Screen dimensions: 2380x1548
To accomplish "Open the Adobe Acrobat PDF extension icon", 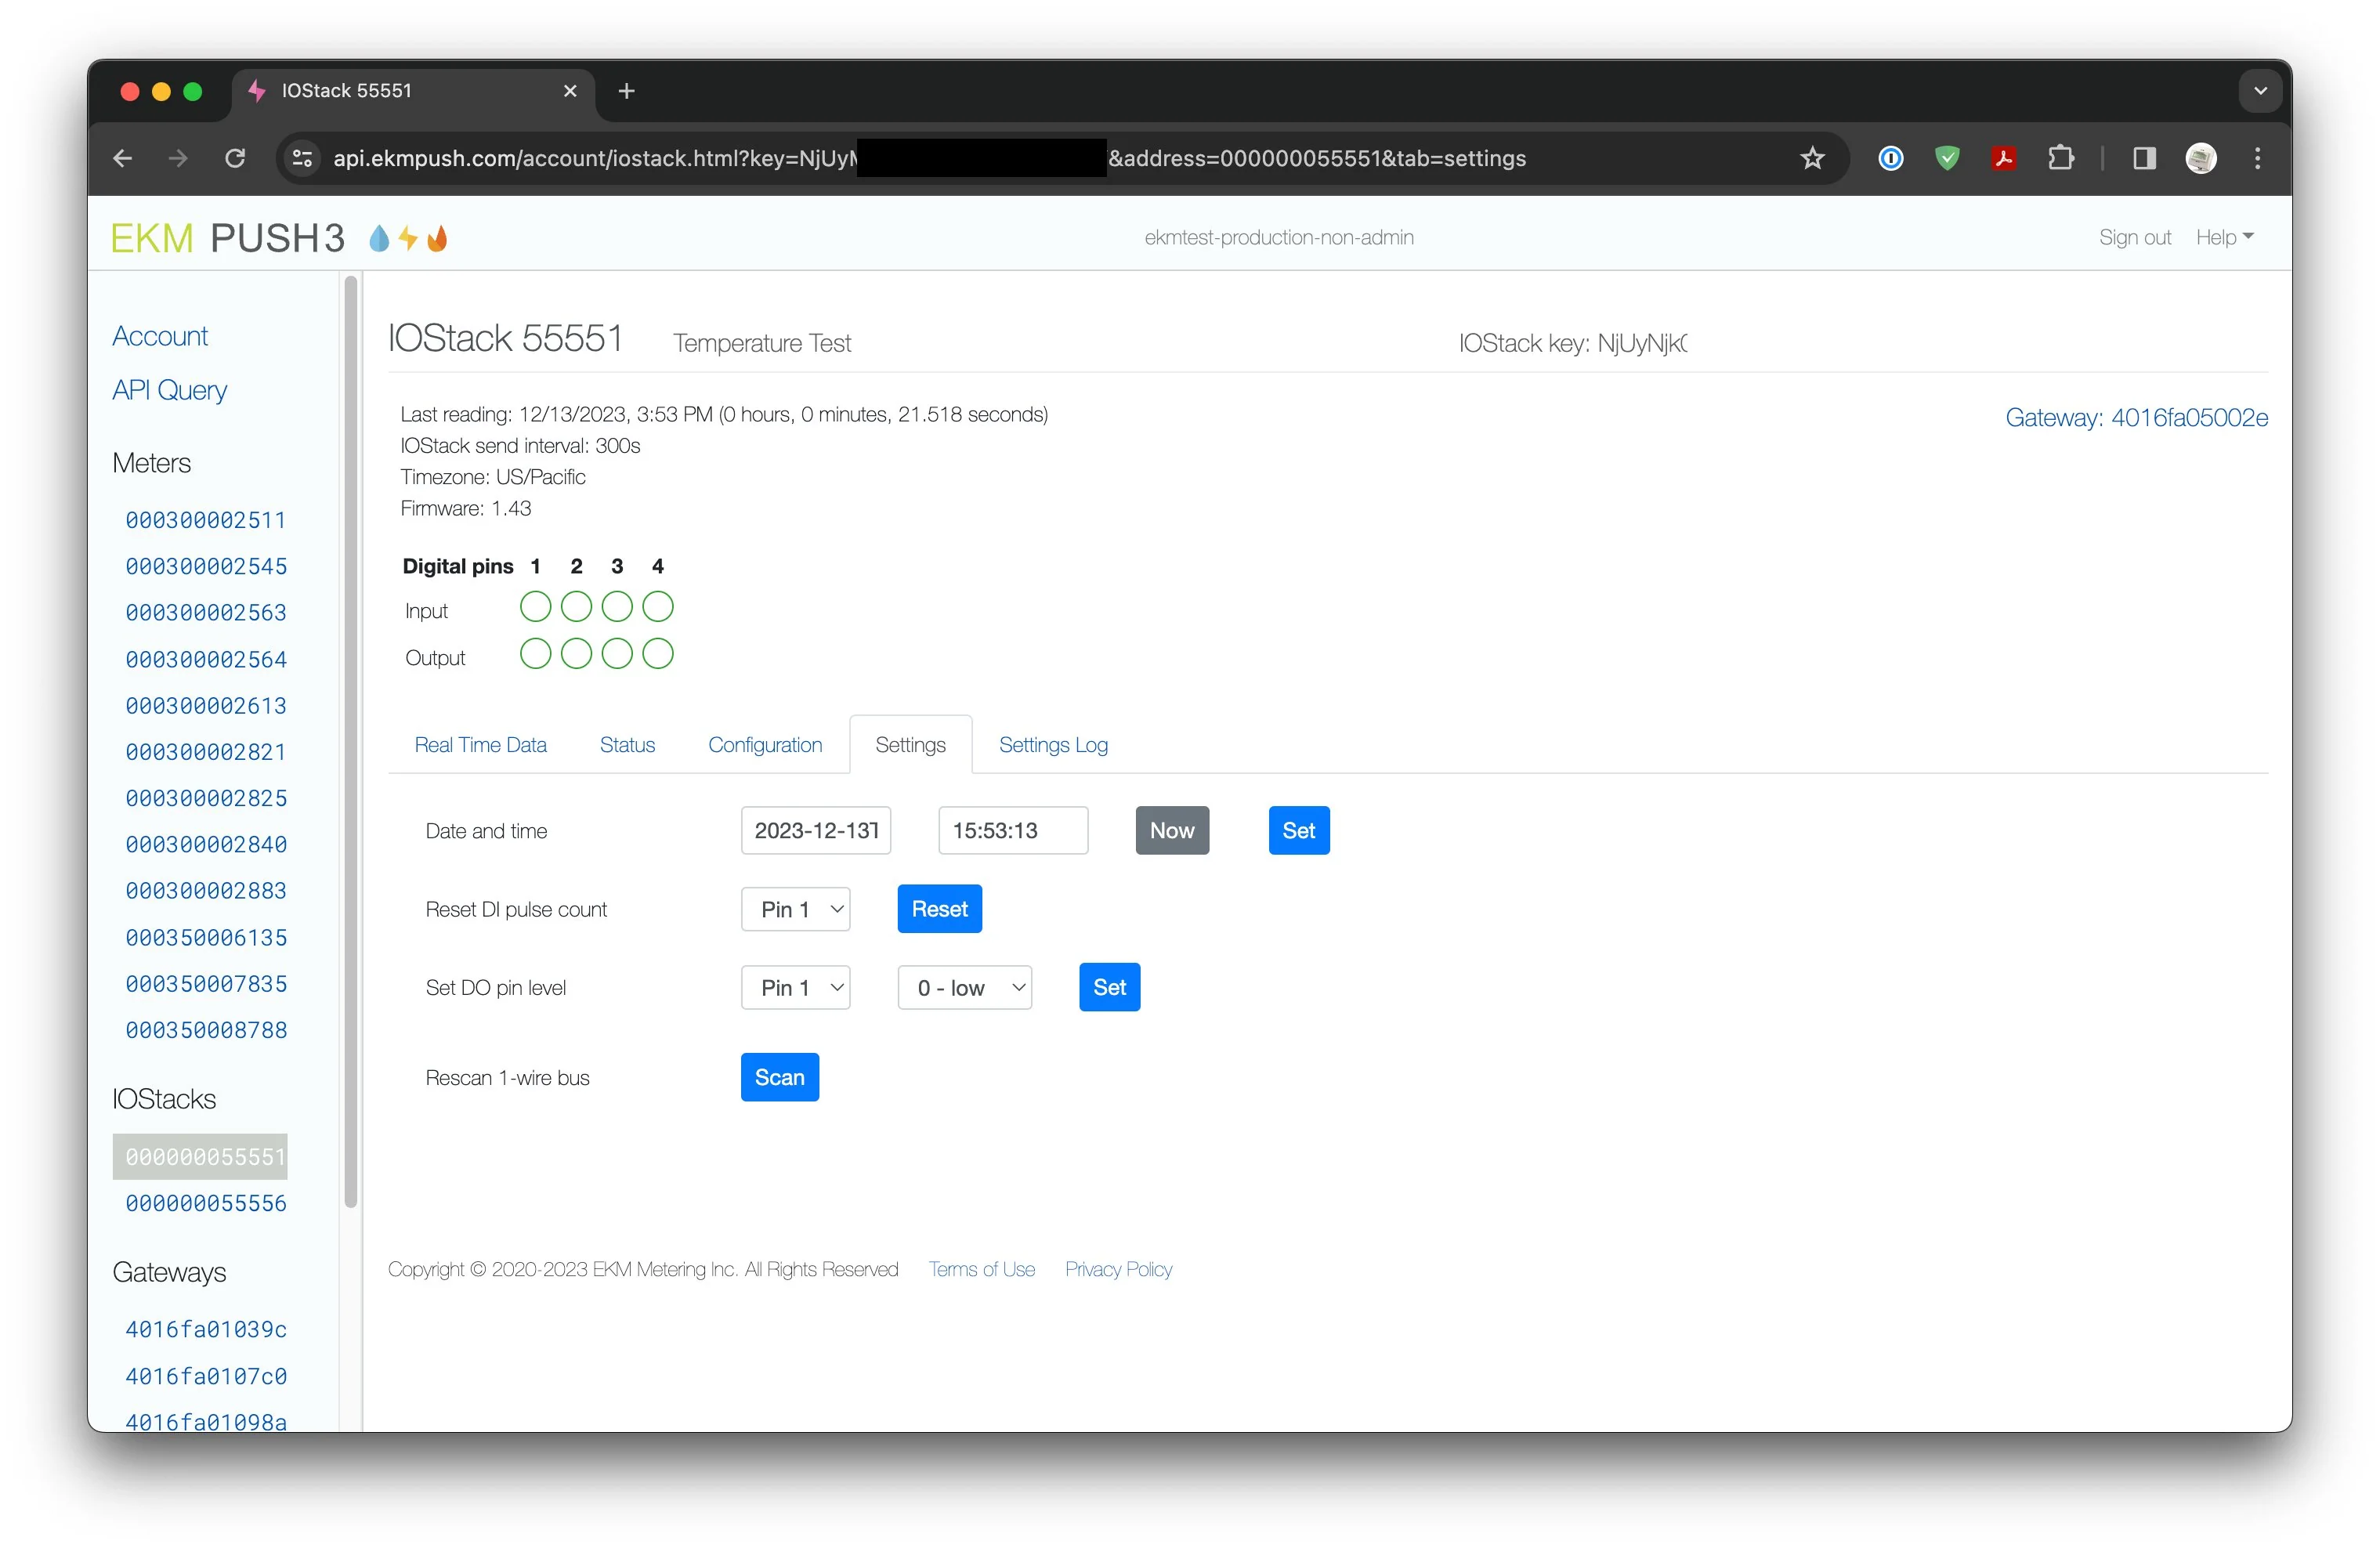I will 2003,158.
